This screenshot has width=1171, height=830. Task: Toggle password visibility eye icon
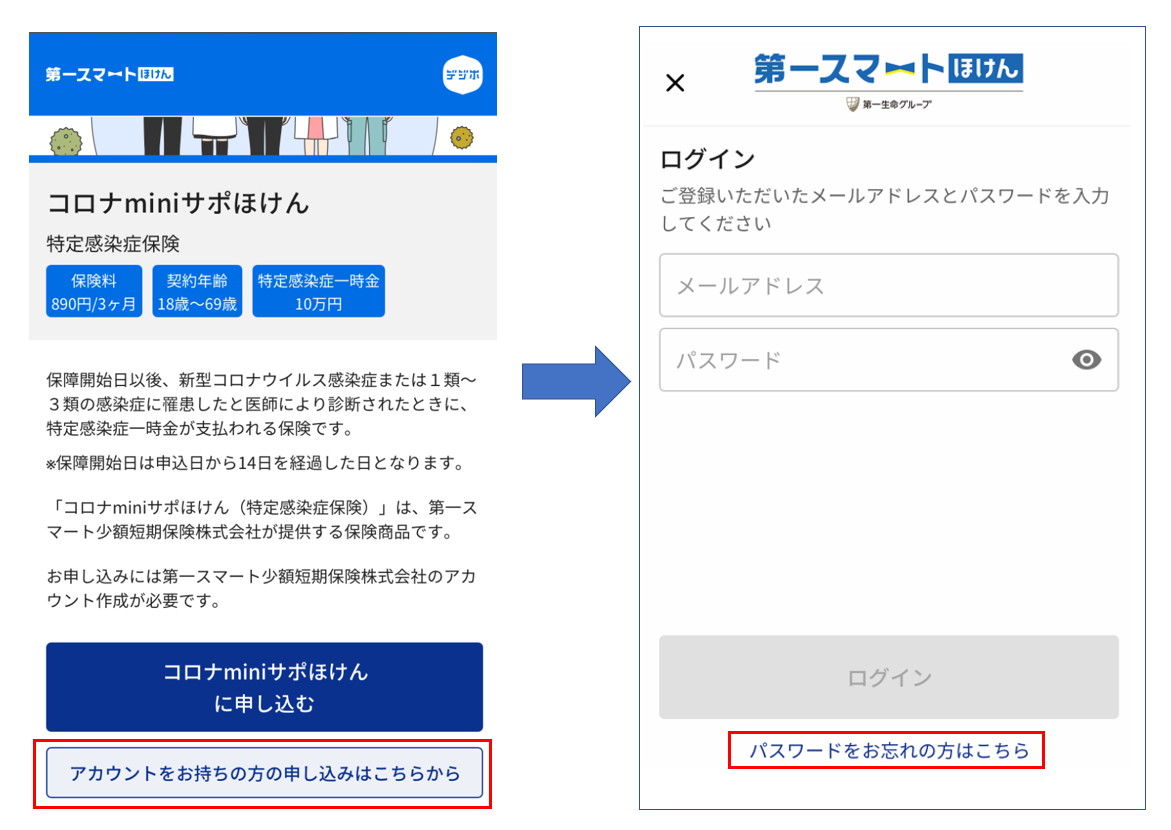tap(1086, 360)
